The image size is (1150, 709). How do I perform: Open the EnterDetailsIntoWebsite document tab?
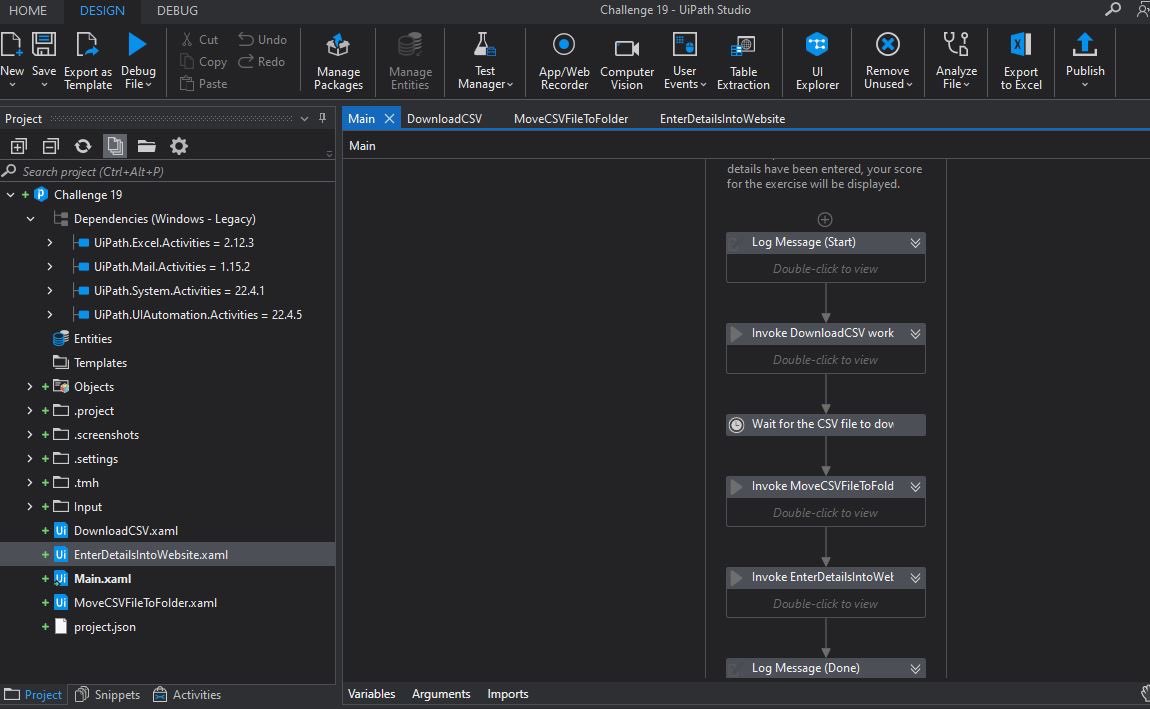722,119
